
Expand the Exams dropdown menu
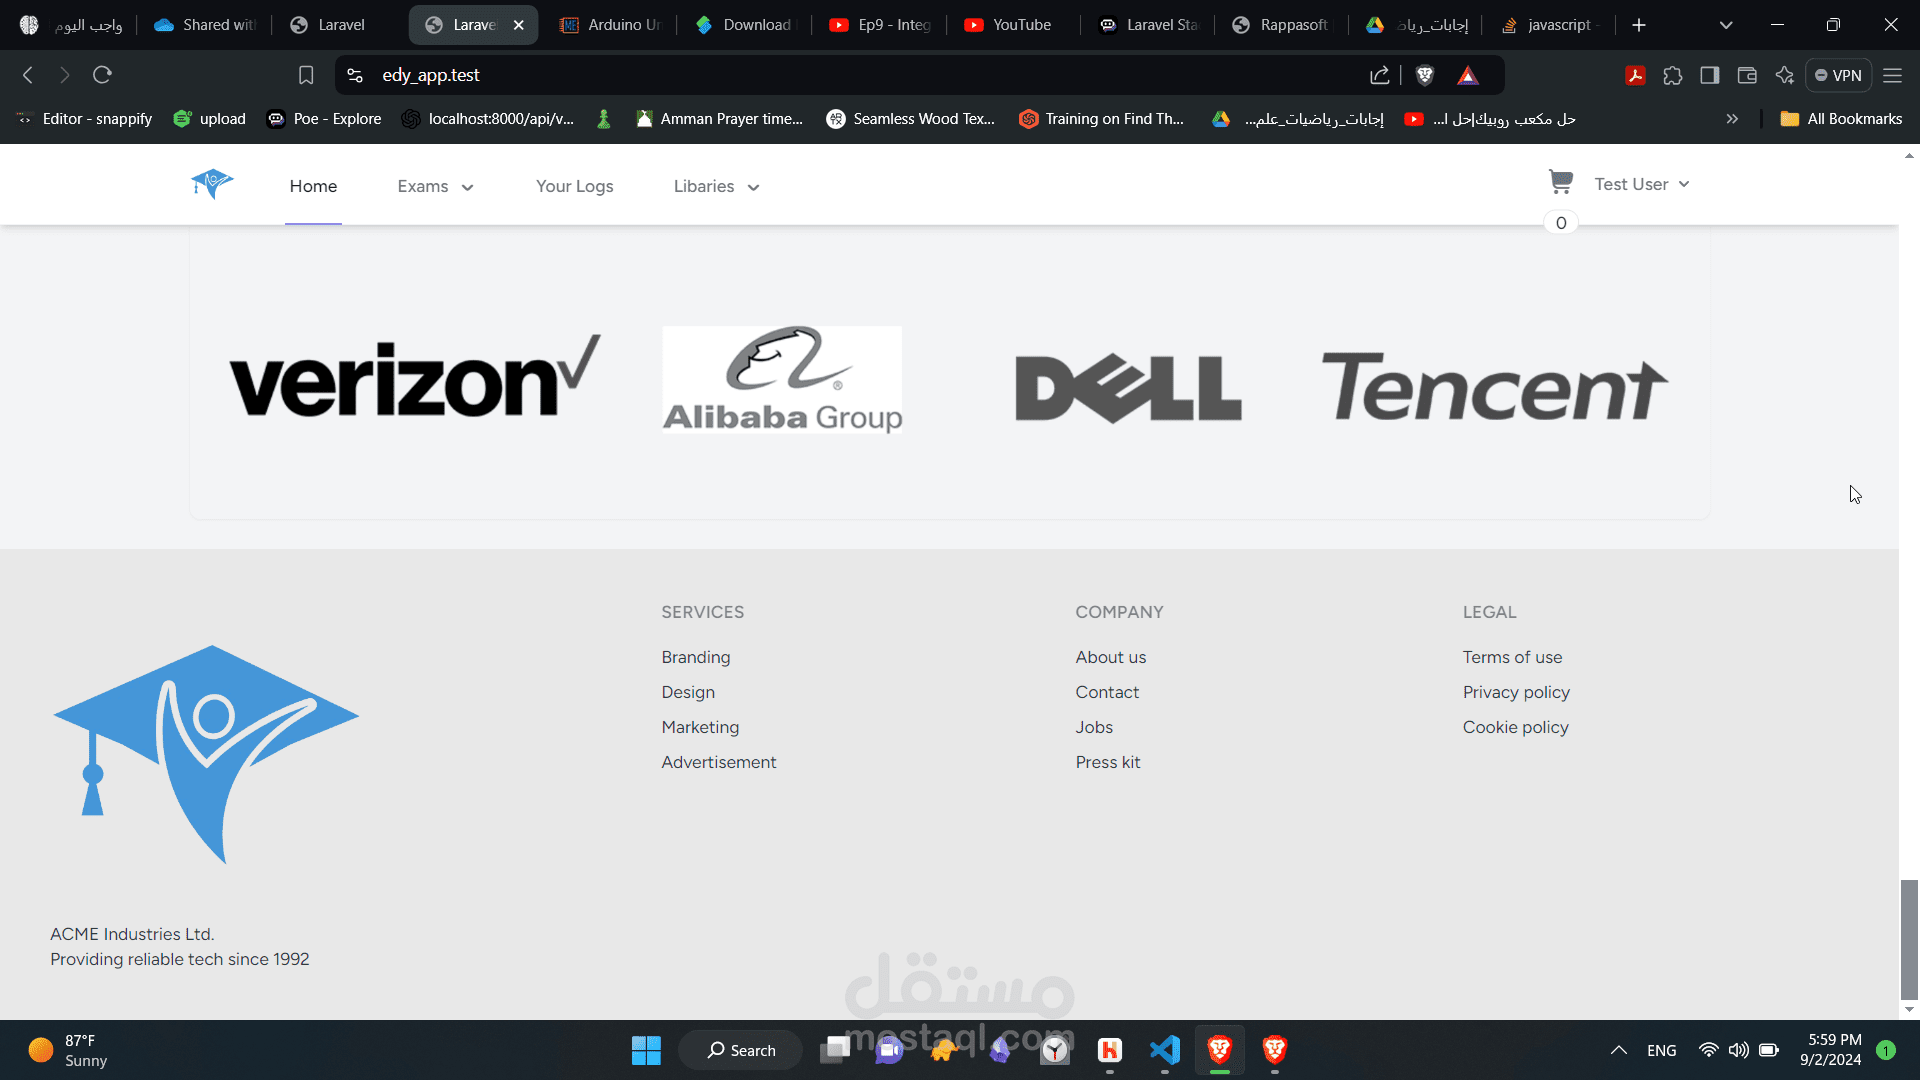435,187
